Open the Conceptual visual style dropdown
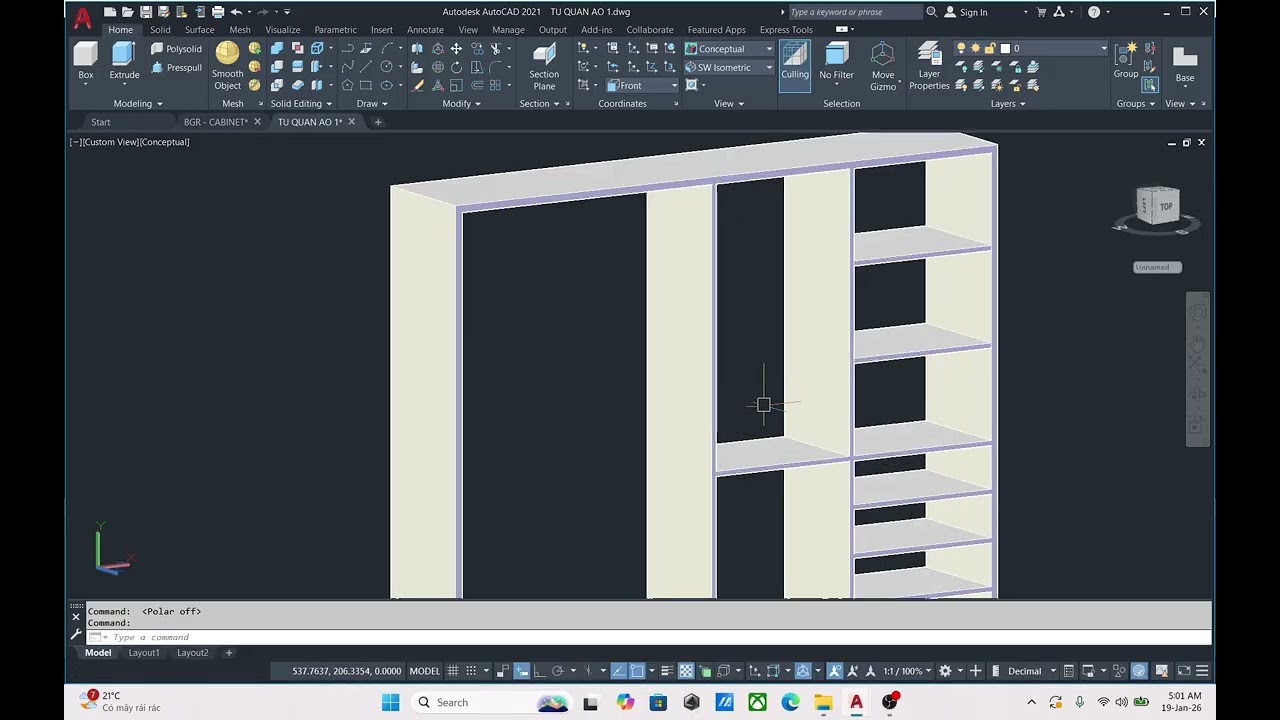1280x720 pixels. click(x=729, y=49)
